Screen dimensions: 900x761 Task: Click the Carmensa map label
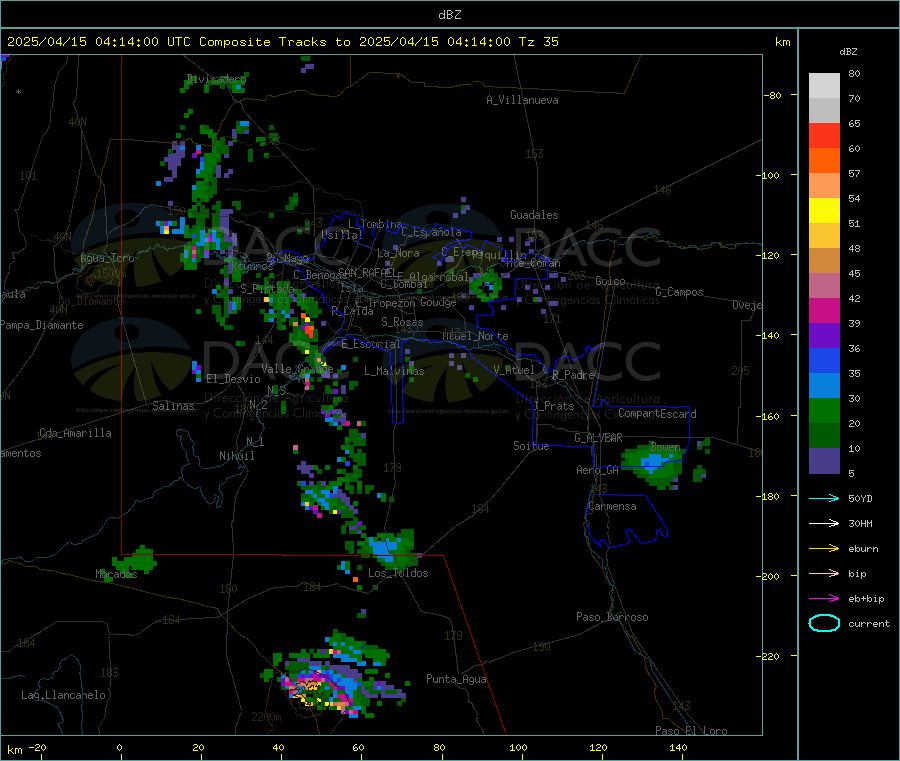612,506
